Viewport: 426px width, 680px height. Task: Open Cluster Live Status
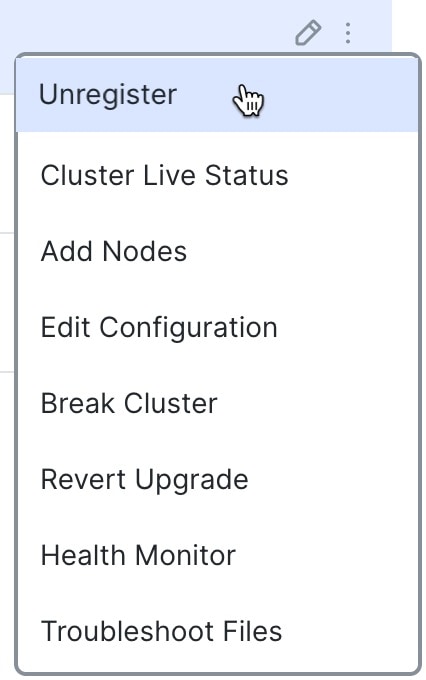coord(217,176)
